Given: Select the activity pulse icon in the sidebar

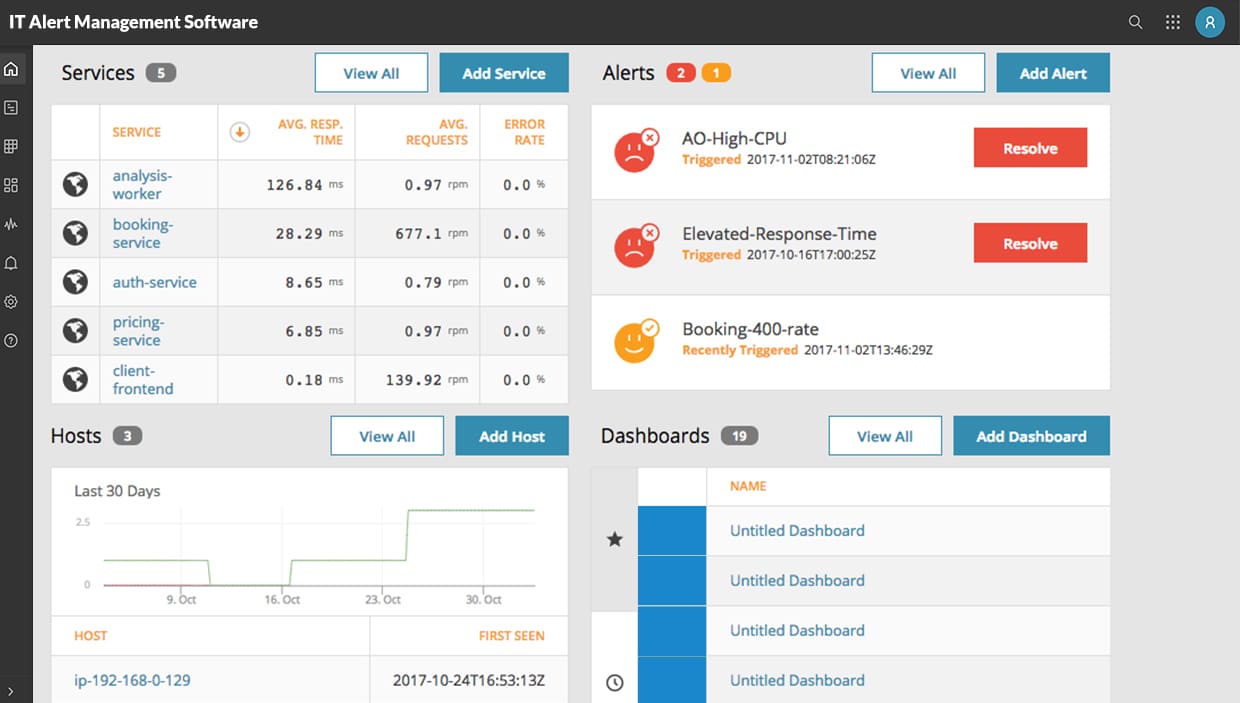Looking at the screenshot, I should click(11, 223).
